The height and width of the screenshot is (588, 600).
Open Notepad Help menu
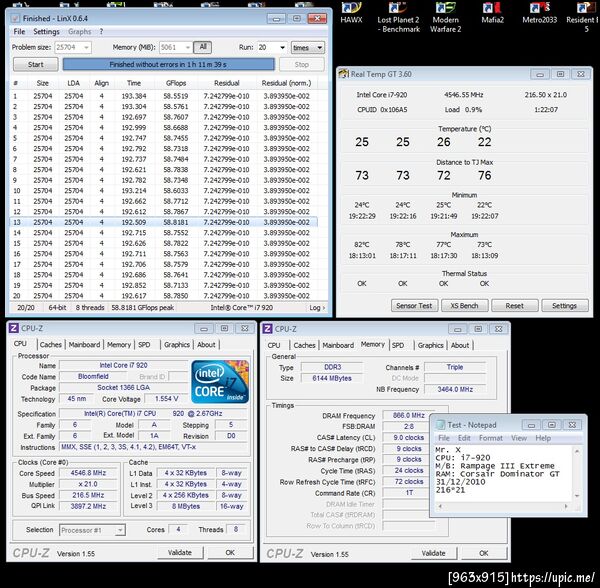543,438
